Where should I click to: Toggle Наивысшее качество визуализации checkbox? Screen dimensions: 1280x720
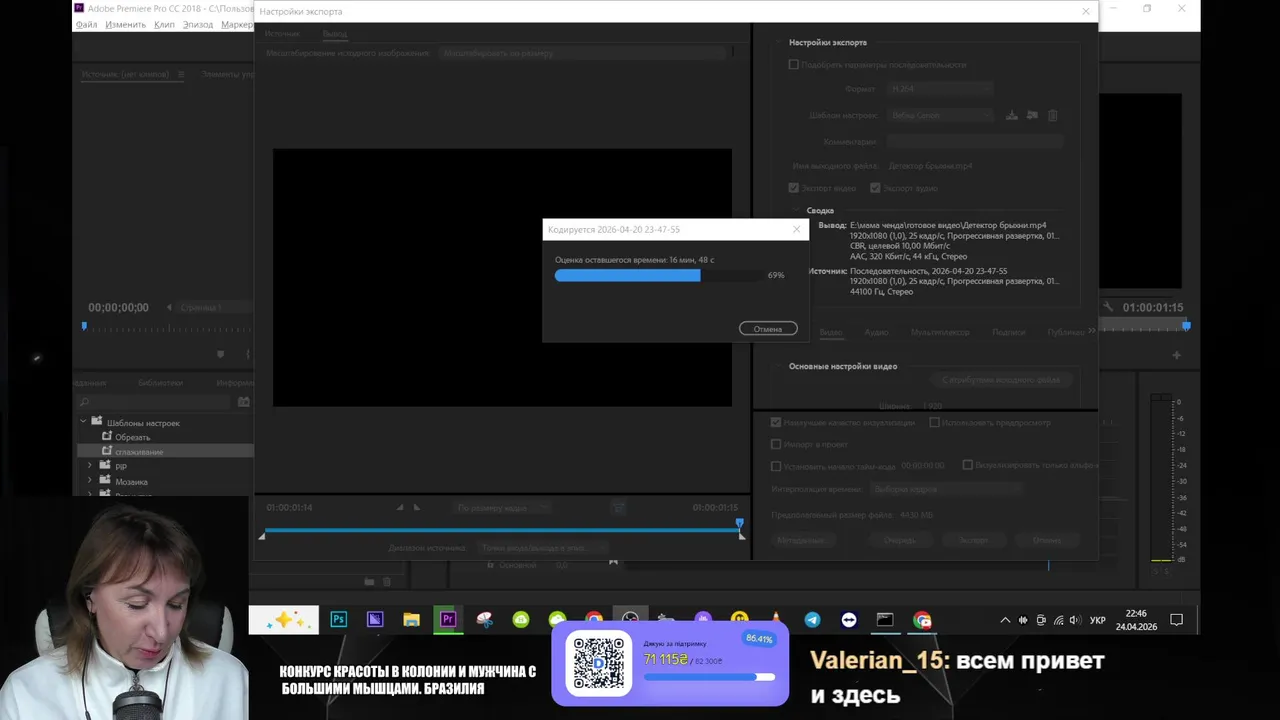tap(776, 422)
